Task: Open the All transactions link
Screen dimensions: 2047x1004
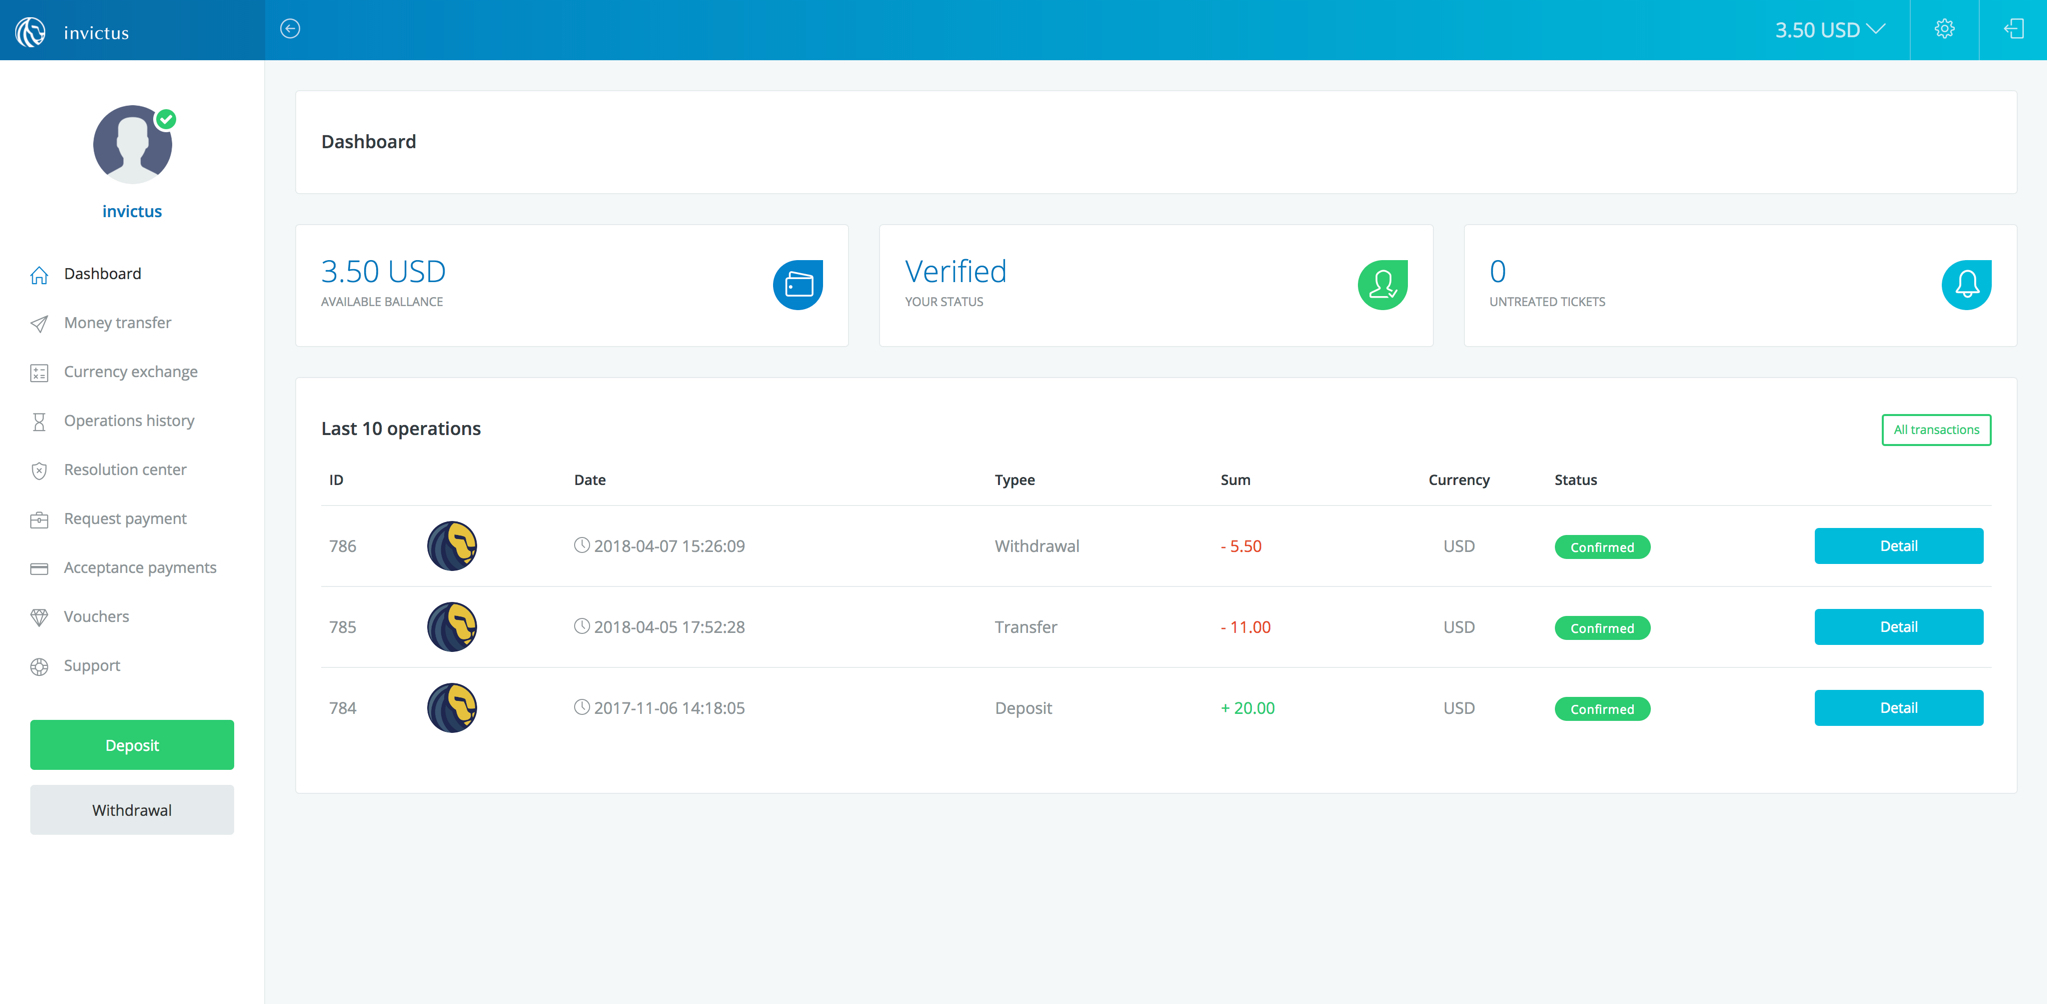Action: pyautogui.click(x=1935, y=430)
